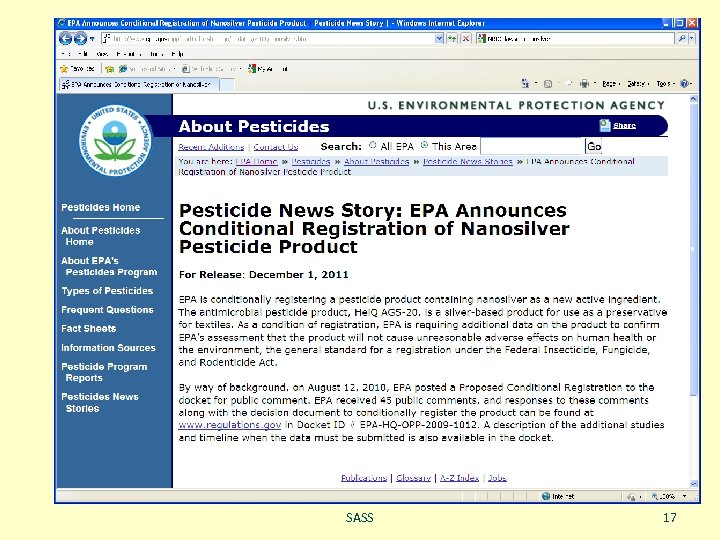Image resolution: width=720 pixels, height=540 pixels.
Task: Open Pesticide Program Reports sidebar link
Action: coord(104,372)
